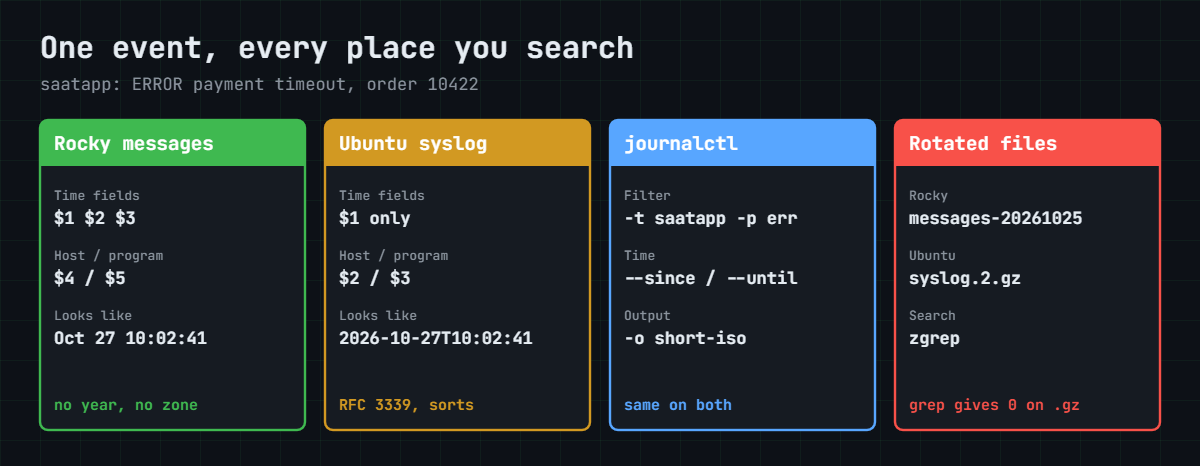Select the option '-t saatapp -p err'

[x=711, y=218]
